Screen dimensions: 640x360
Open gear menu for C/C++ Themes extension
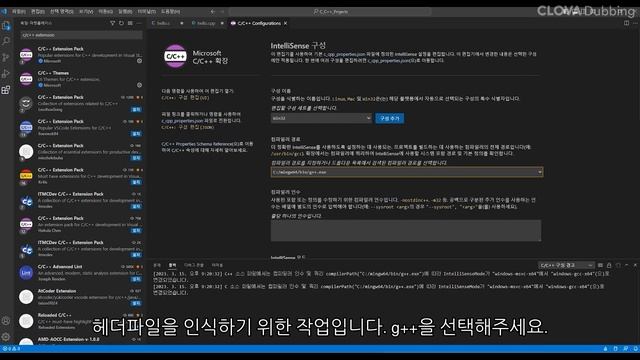[x=139, y=85]
